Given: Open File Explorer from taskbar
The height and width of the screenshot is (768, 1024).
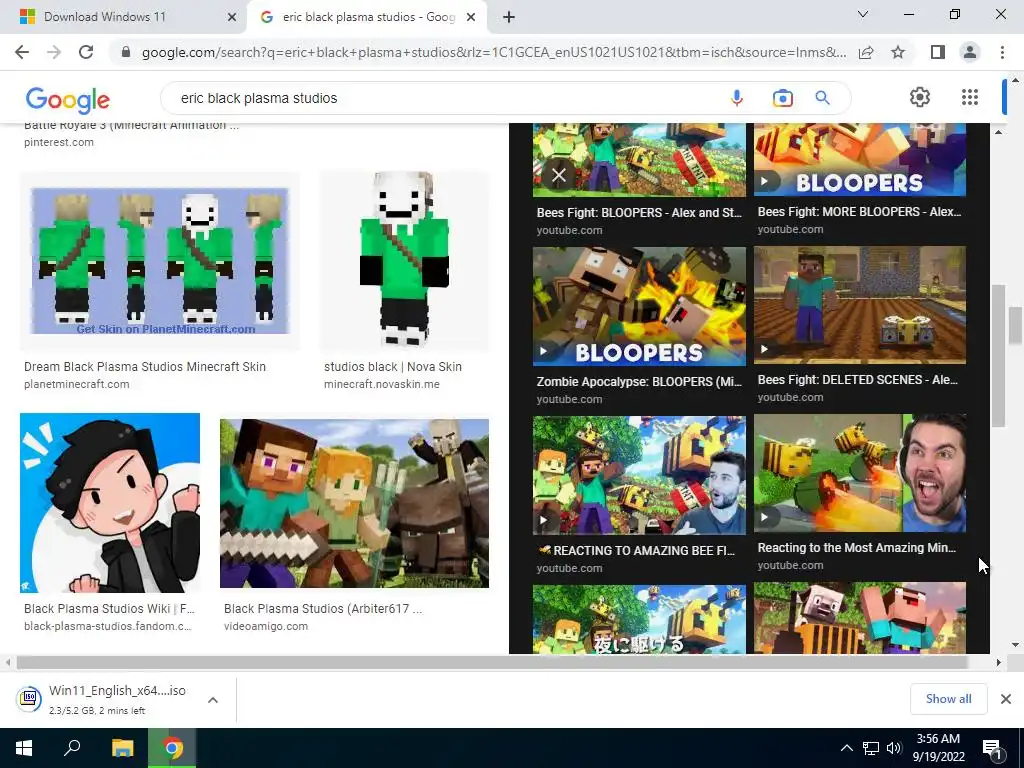Looking at the screenshot, I should pos(122,748).
